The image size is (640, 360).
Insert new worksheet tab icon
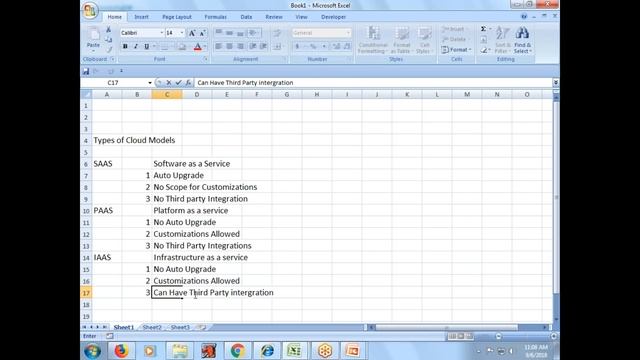[202, 327]
